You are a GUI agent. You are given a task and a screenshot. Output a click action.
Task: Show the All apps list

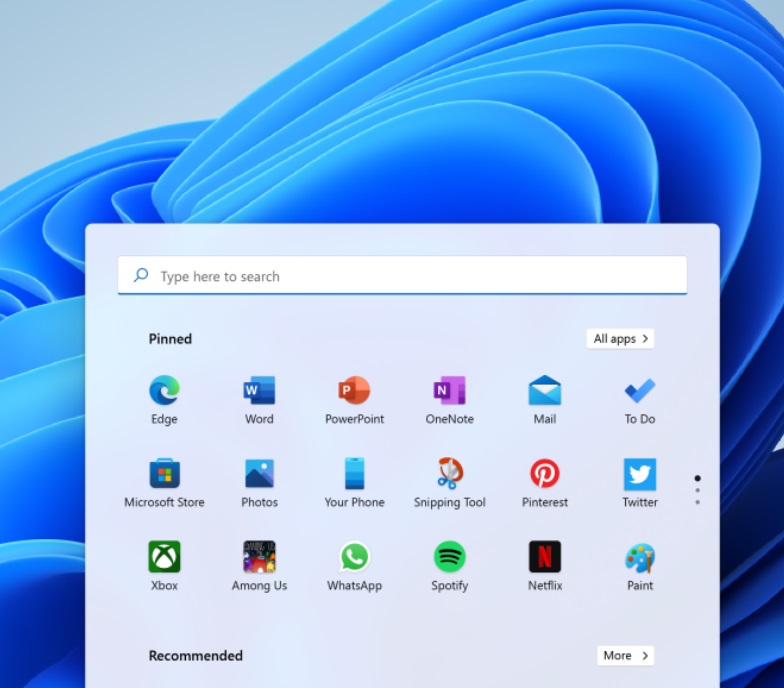(x=620, y=338)
